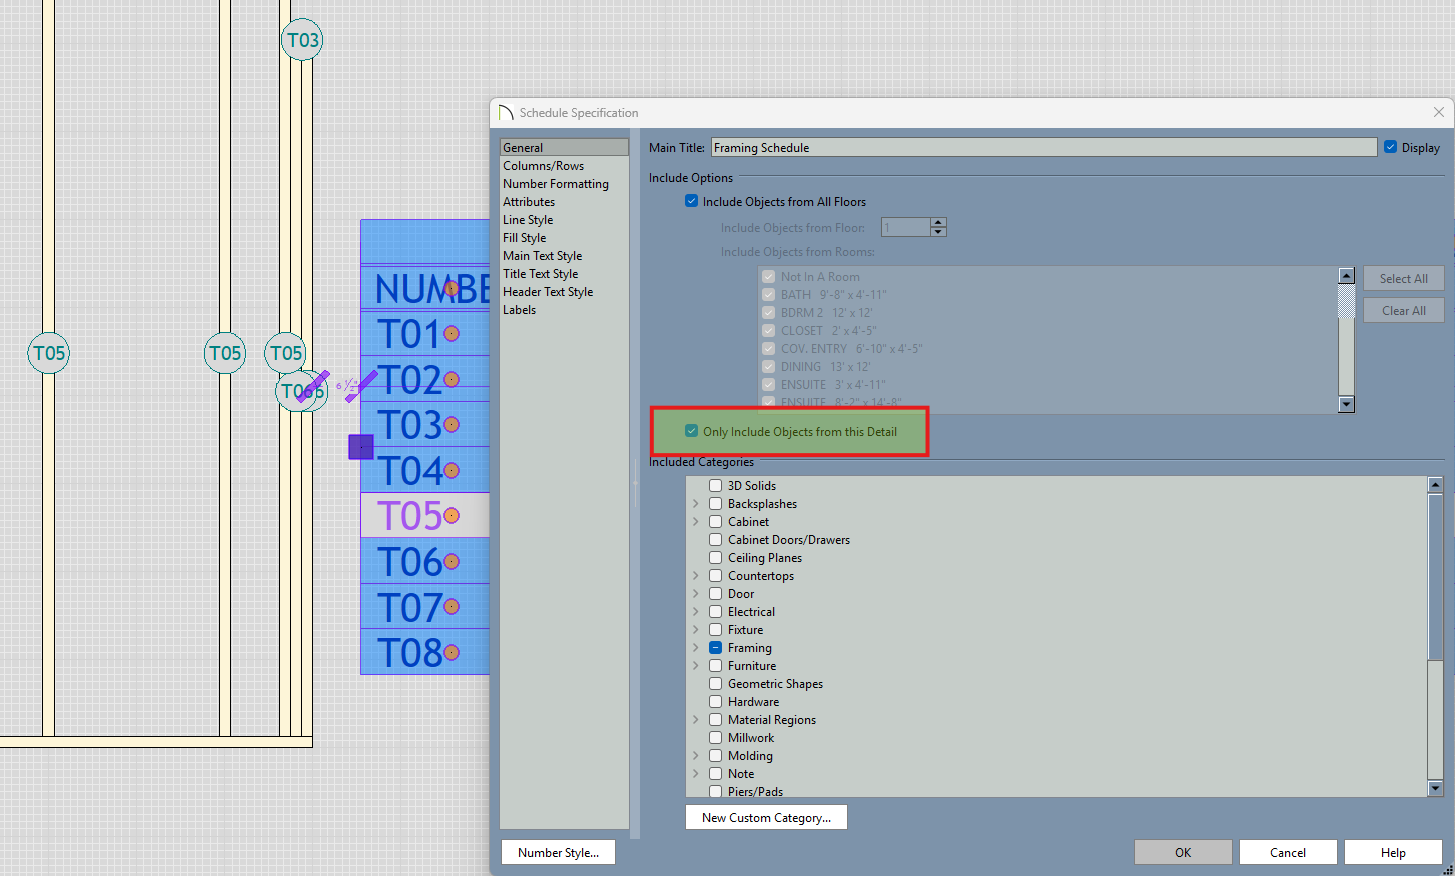Click the New Custom Category button
The width and height of the screenshot is (1455, 876).
point(766,818)
